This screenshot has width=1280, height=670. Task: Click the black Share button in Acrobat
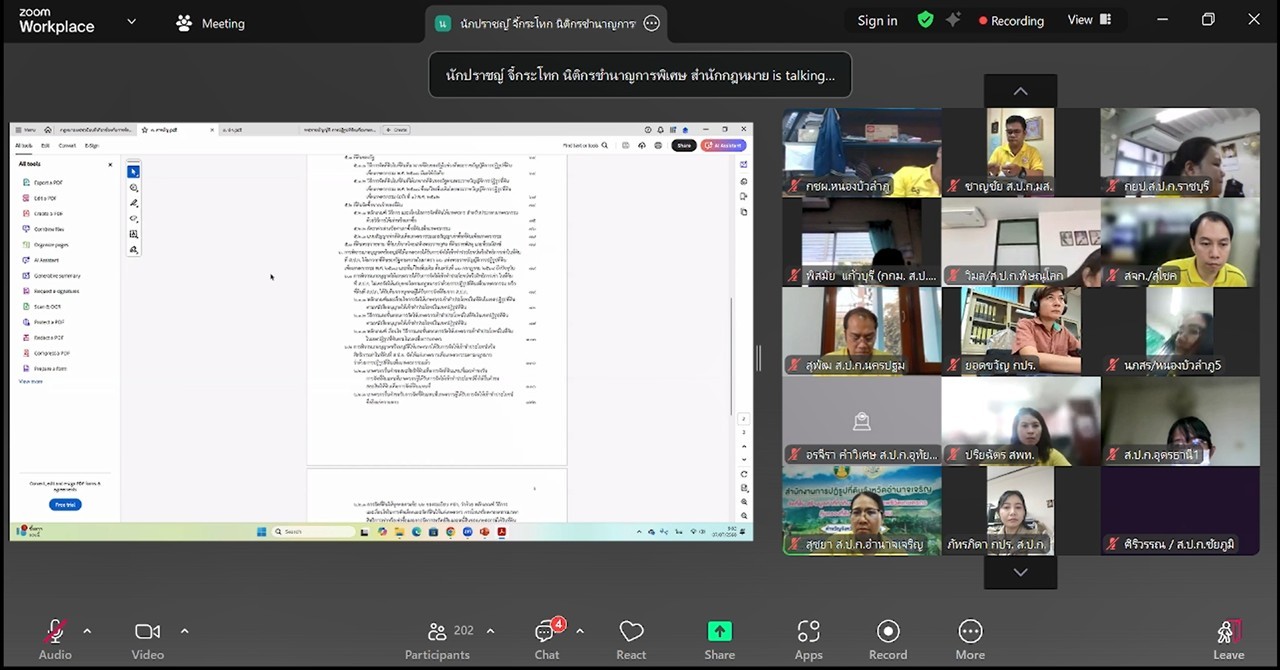684,146
